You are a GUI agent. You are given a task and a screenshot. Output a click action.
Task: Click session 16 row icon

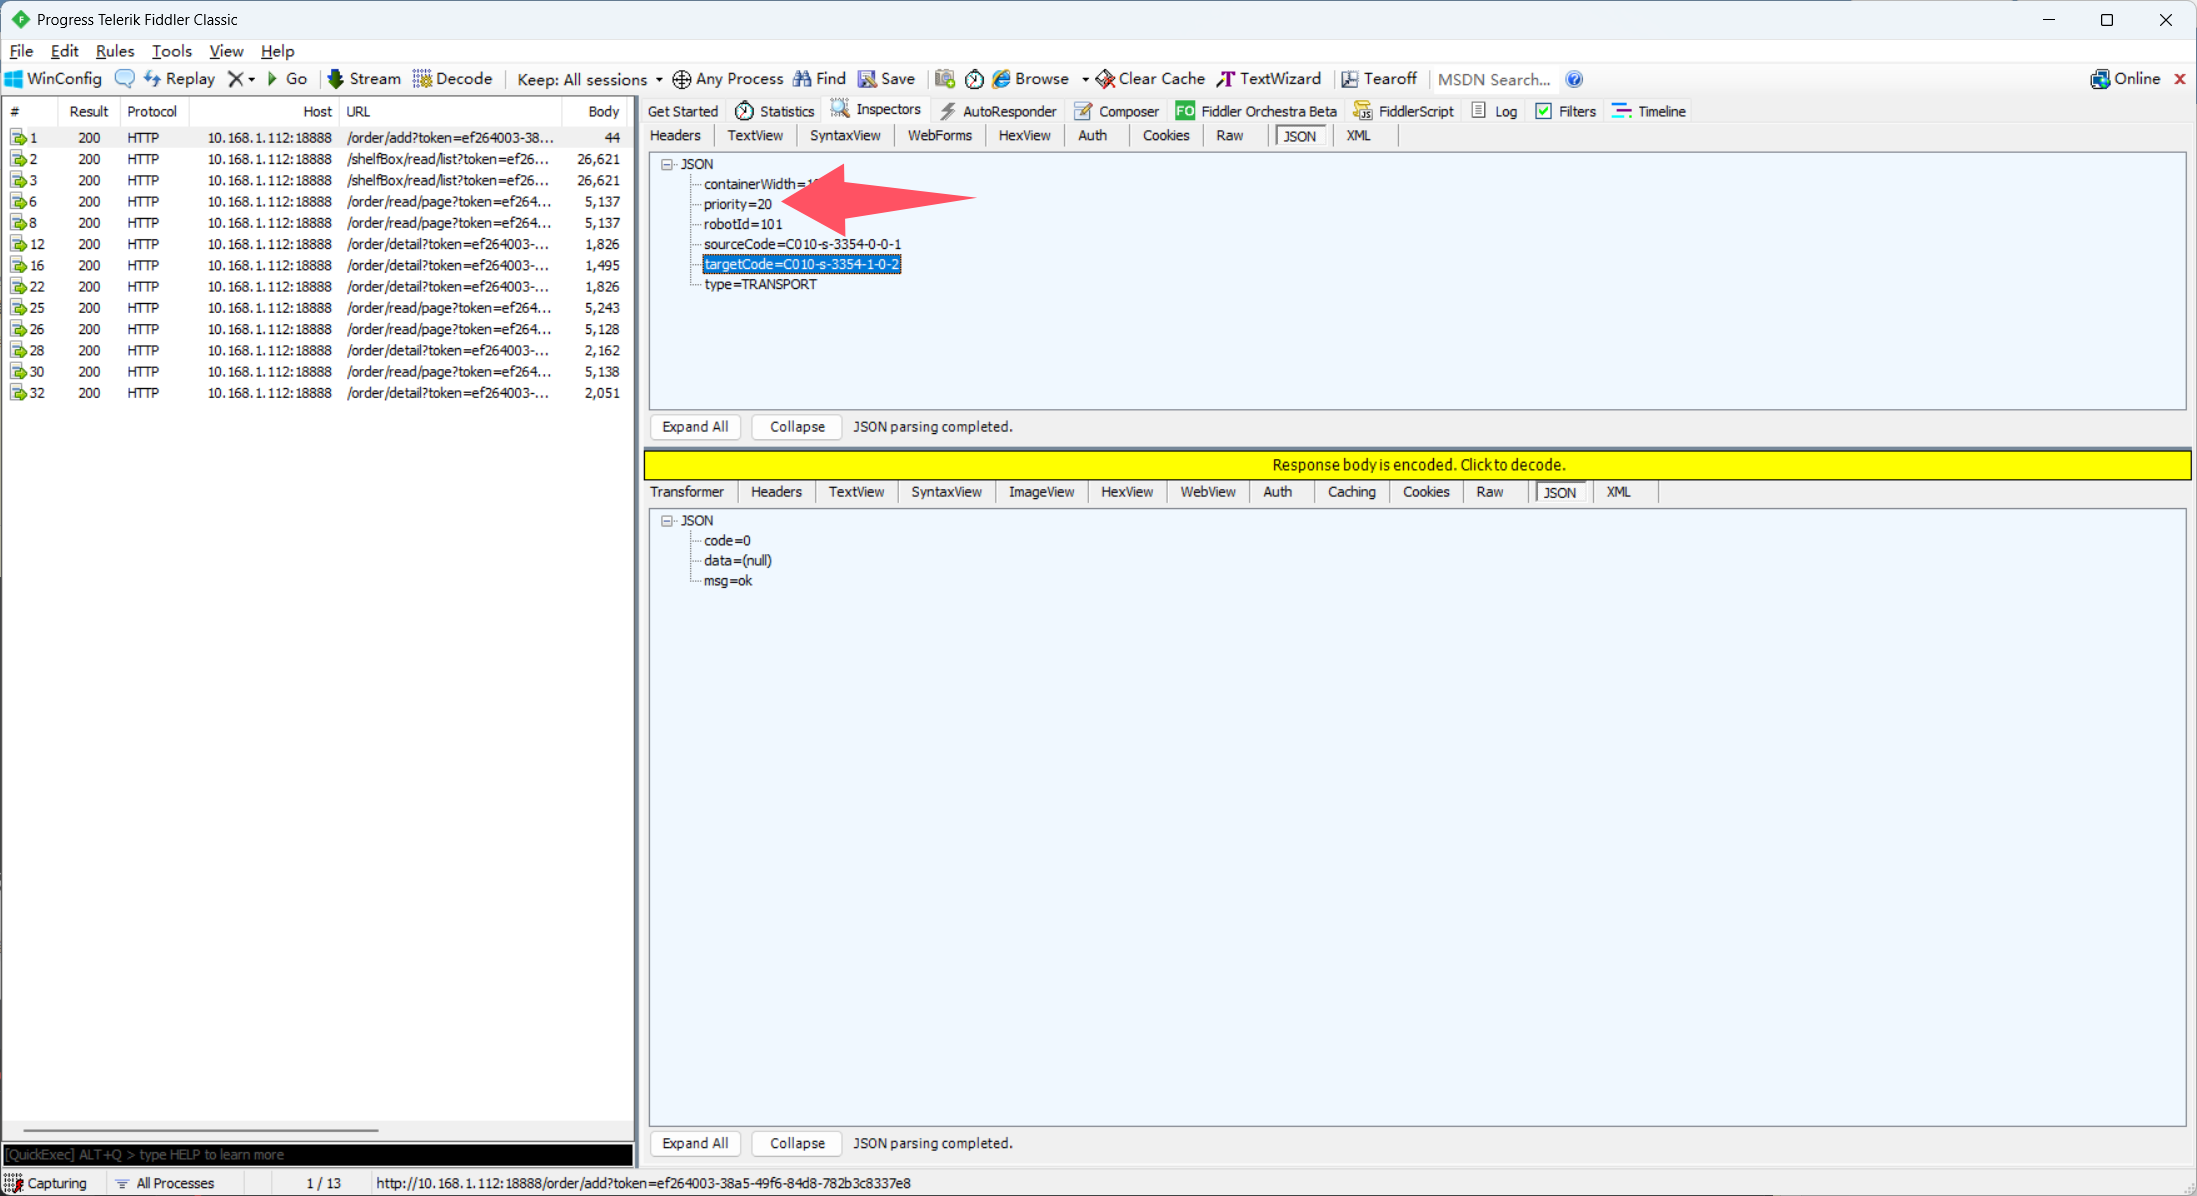tap(18, 265)
